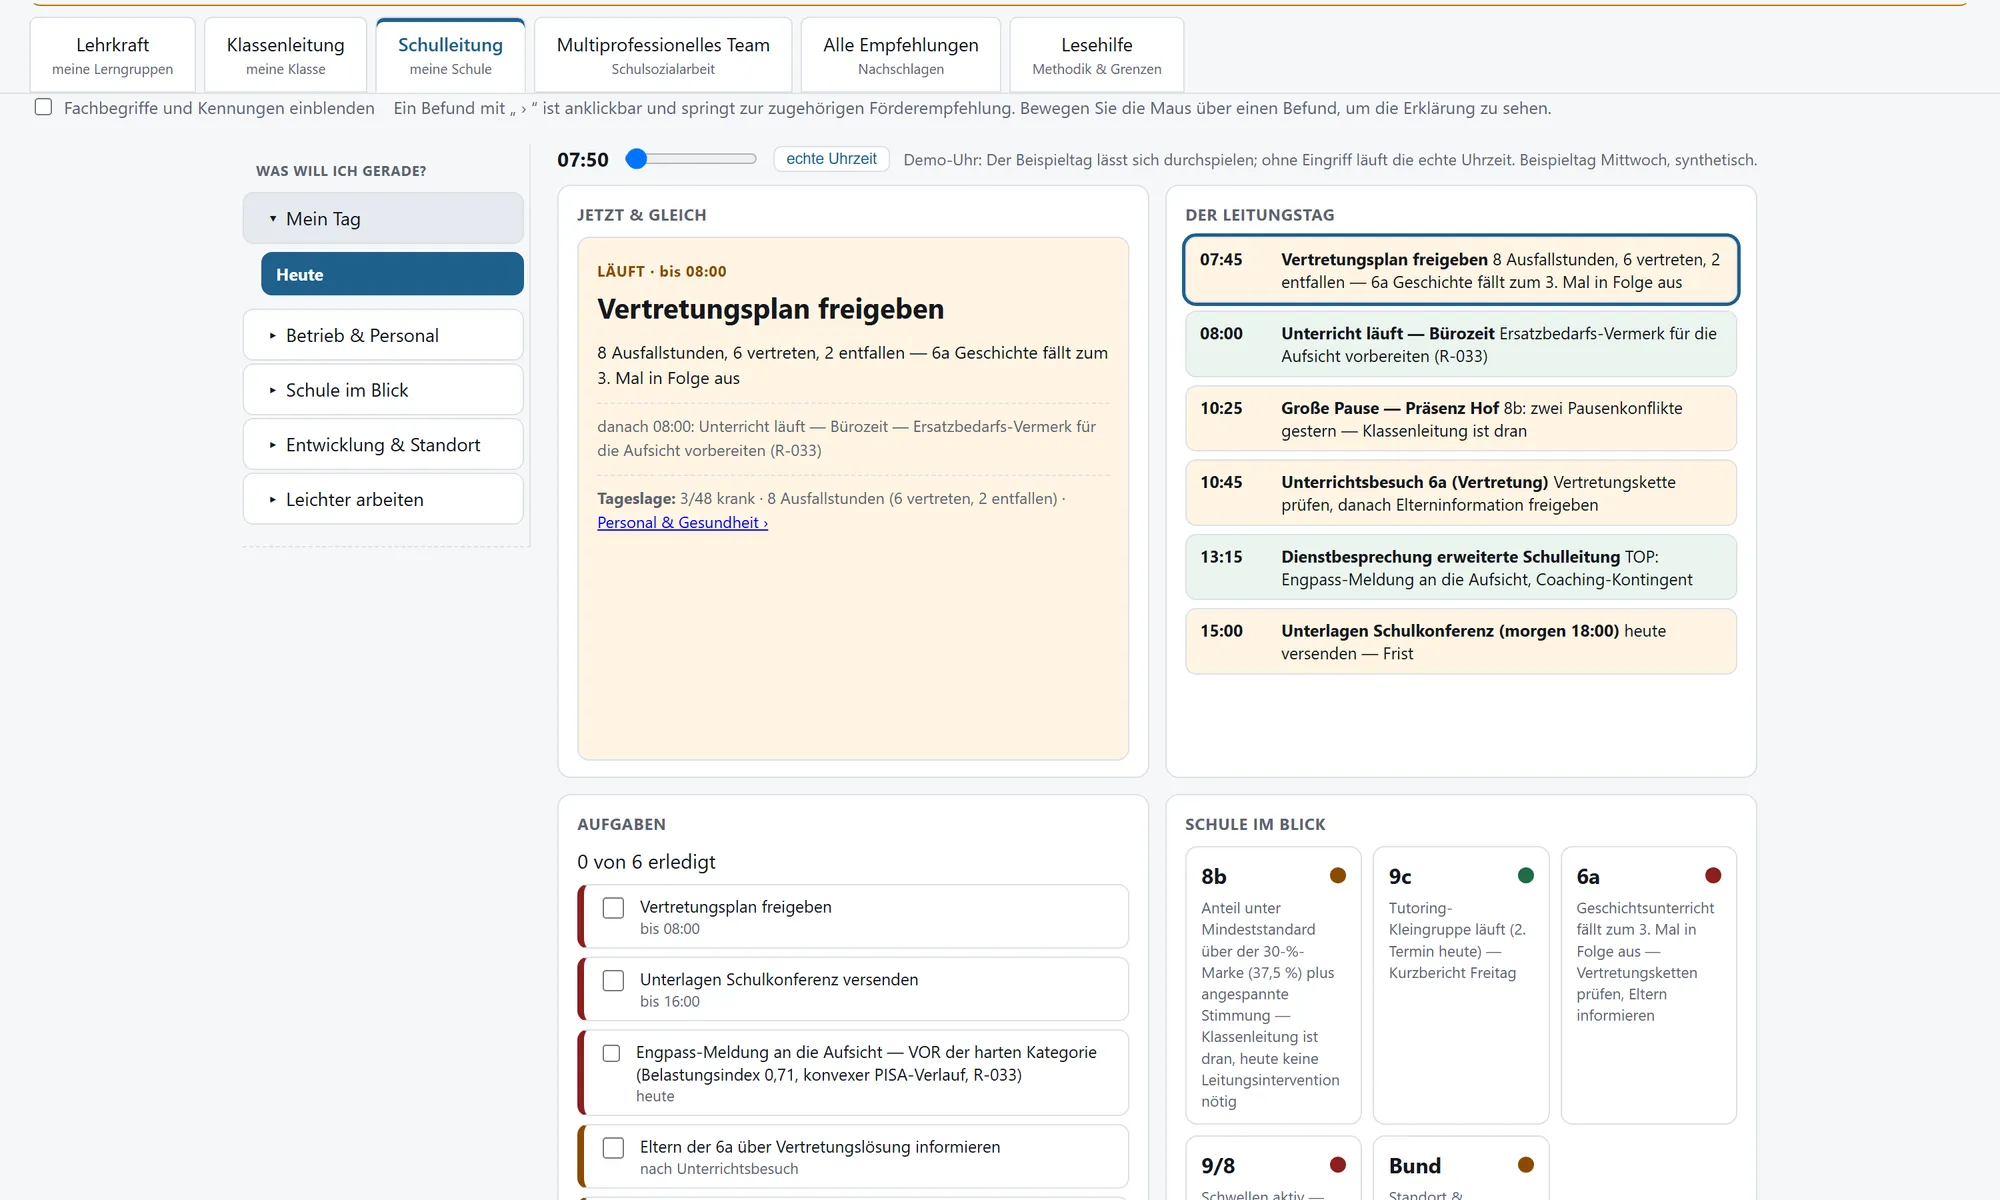Click the red status dot on 6a card
The image size is (2000, 1200).
click(1713, 875)
